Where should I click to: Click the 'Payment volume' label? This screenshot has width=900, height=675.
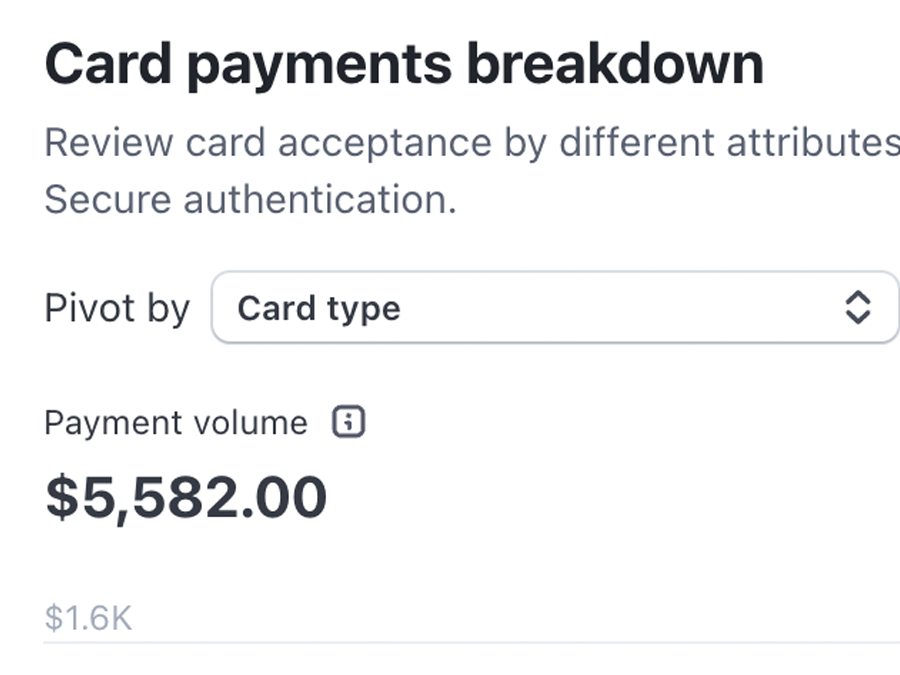tap(176, 423)
